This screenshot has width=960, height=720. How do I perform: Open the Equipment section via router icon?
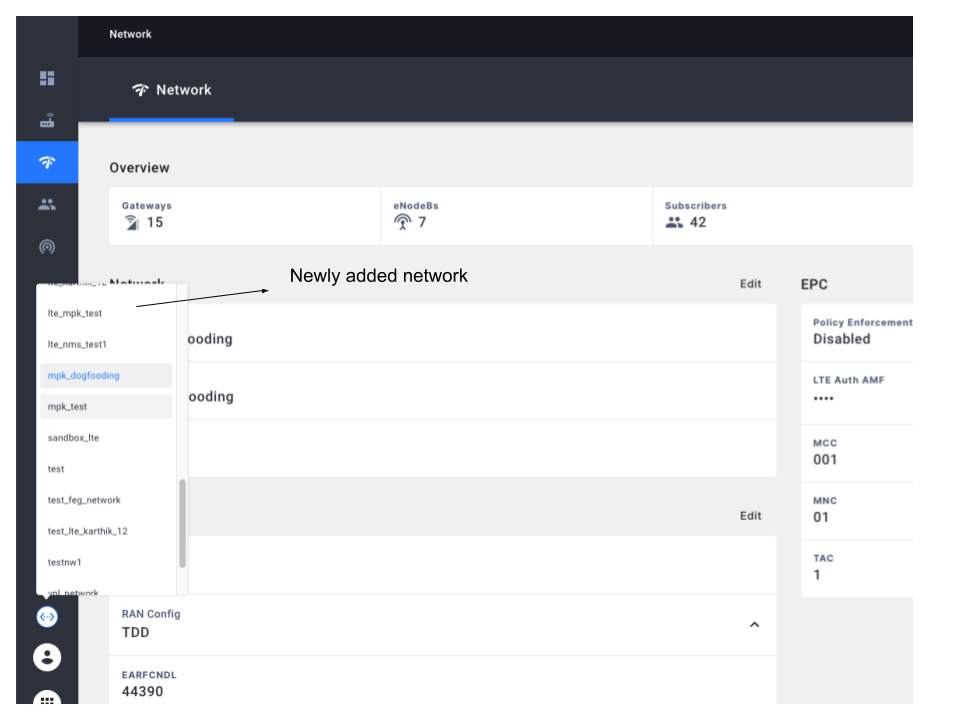point(46,119)
